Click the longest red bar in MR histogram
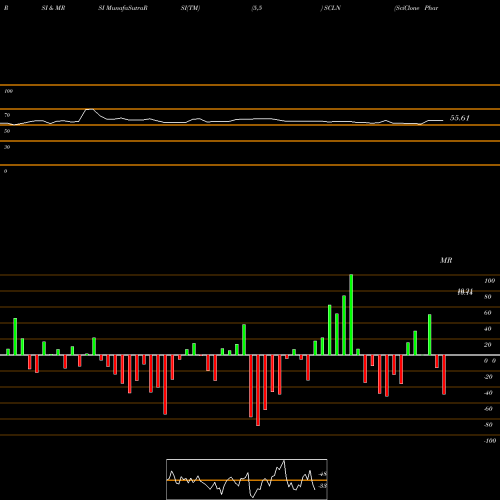The image size is (500, 500). (x=258, y=390)
